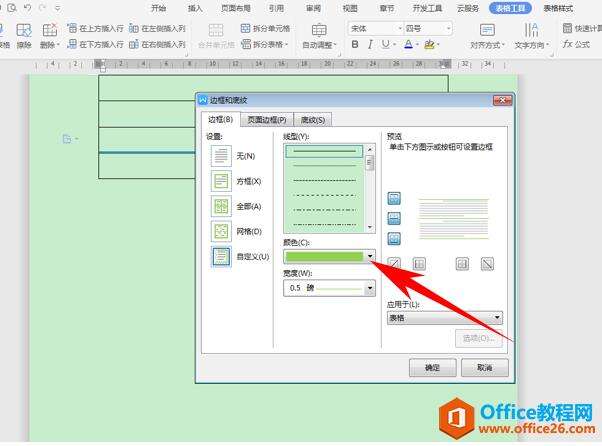Click the Undo icon in title bar
602x446 pixels.
pos(27,8)
